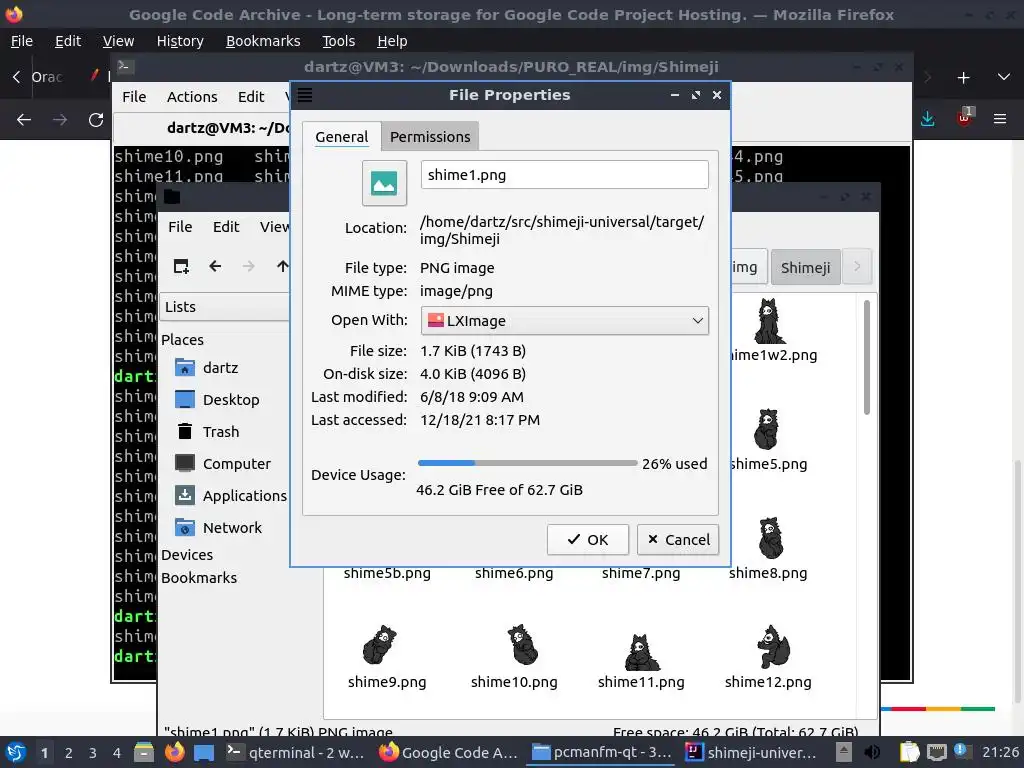Open Desktop in Places sidebar
The image size is (1024, 768).
(231, 400)
